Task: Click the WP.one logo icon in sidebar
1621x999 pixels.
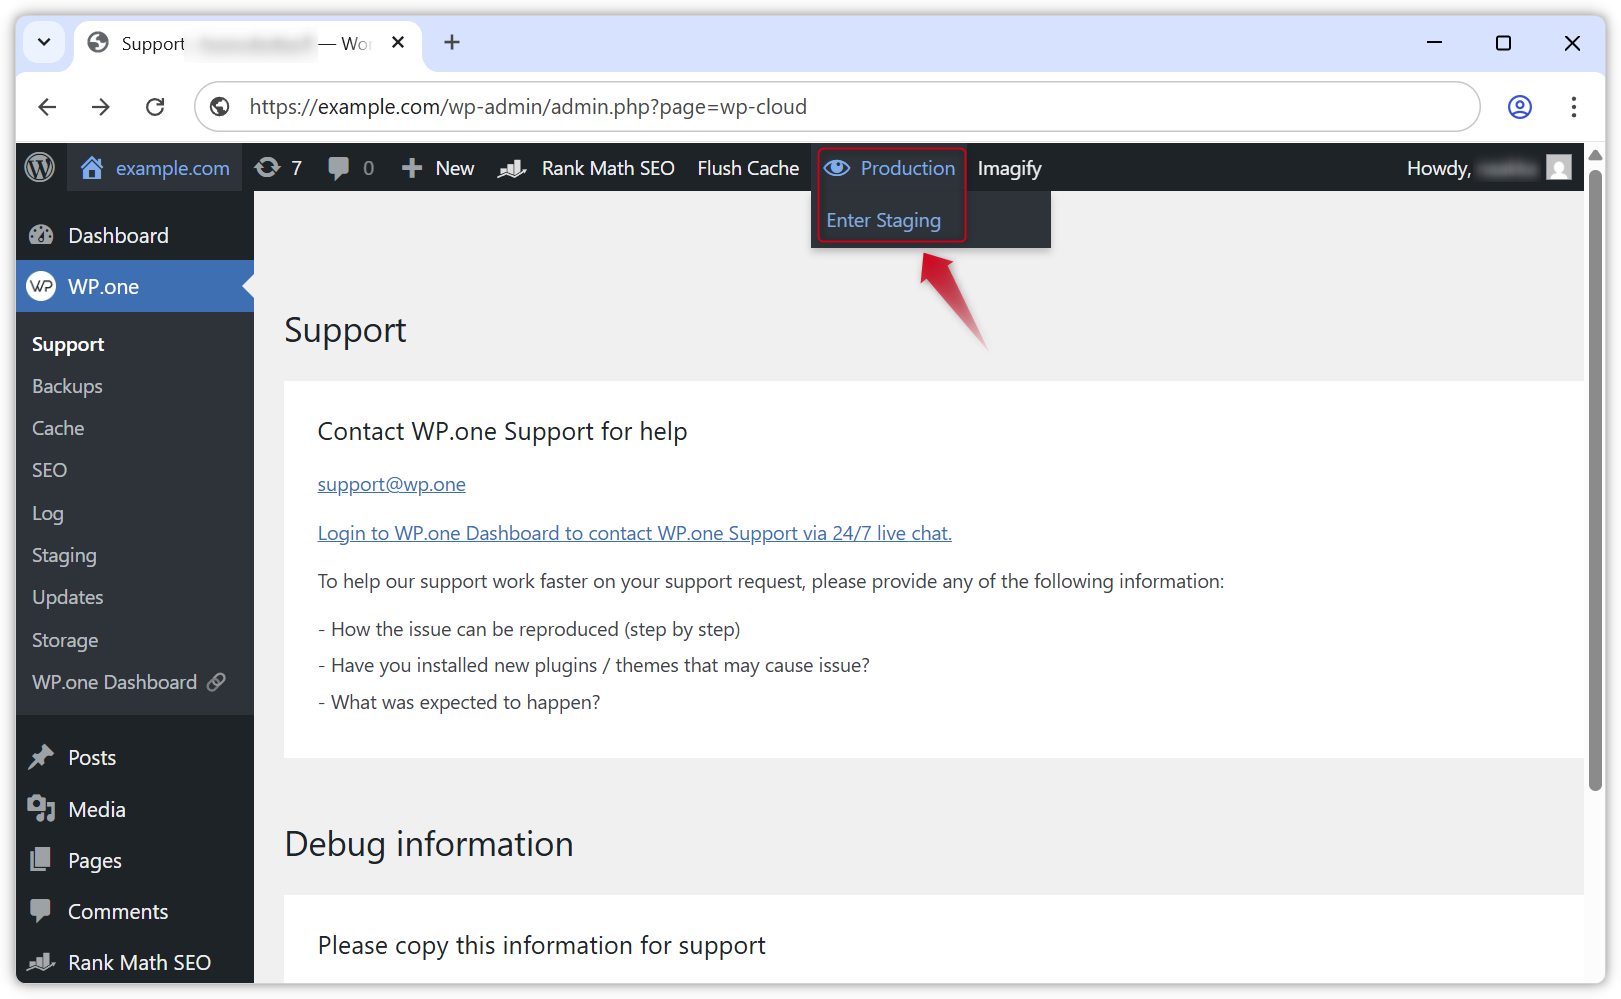Action: point(41,286)
